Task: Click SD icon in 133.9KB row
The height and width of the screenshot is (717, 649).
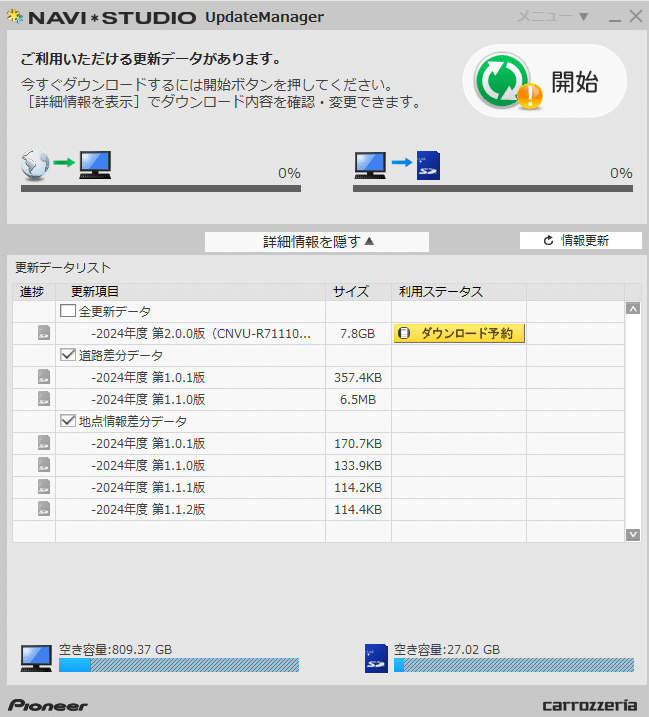Action: pyautogui.click(x=44, y=465)
